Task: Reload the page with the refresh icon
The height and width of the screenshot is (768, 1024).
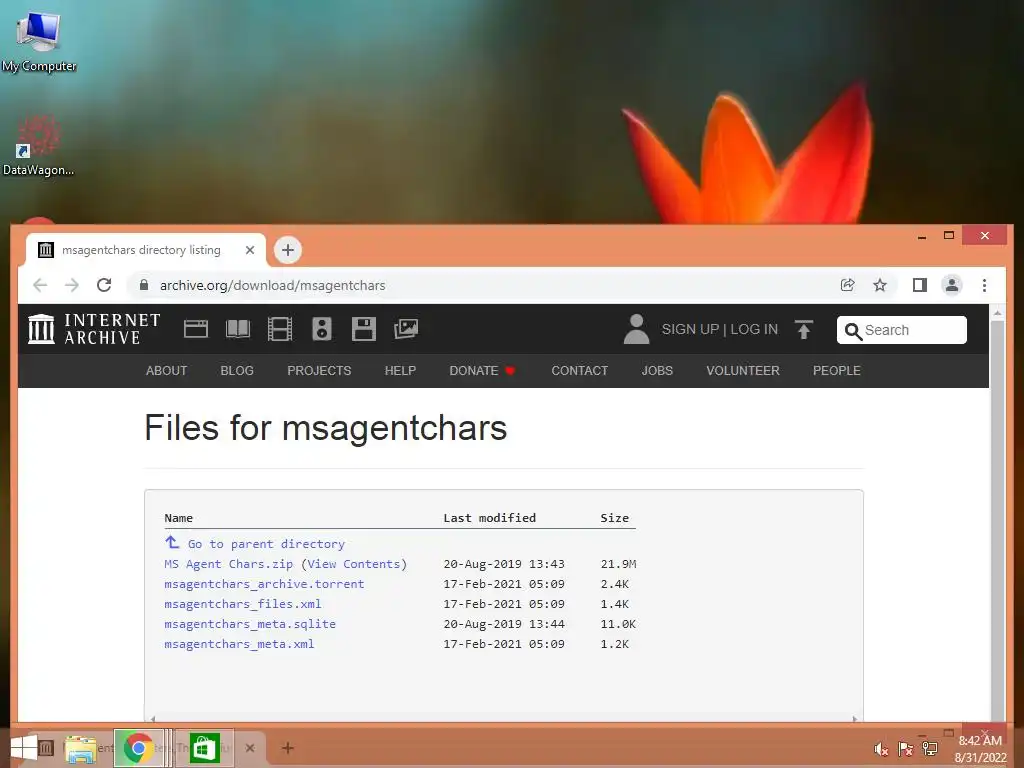Action: [x=104, y=285]
